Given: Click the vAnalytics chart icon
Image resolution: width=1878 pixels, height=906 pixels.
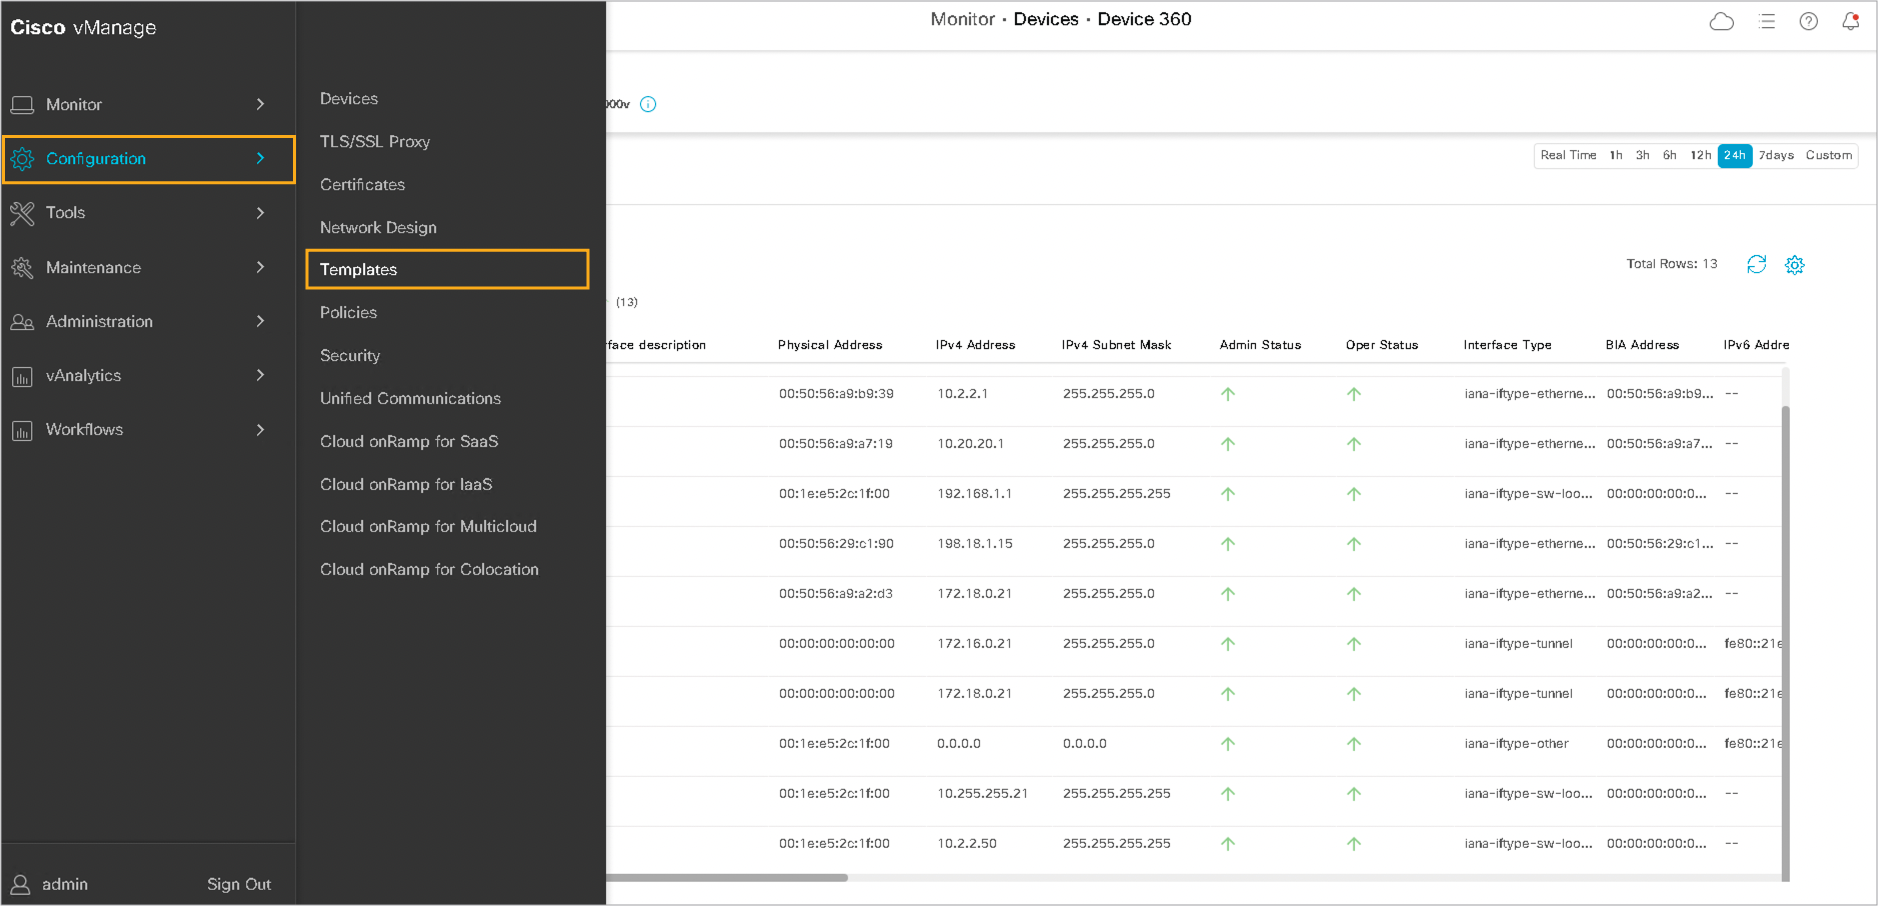Looking at the screenshot, I should [22, 377].
